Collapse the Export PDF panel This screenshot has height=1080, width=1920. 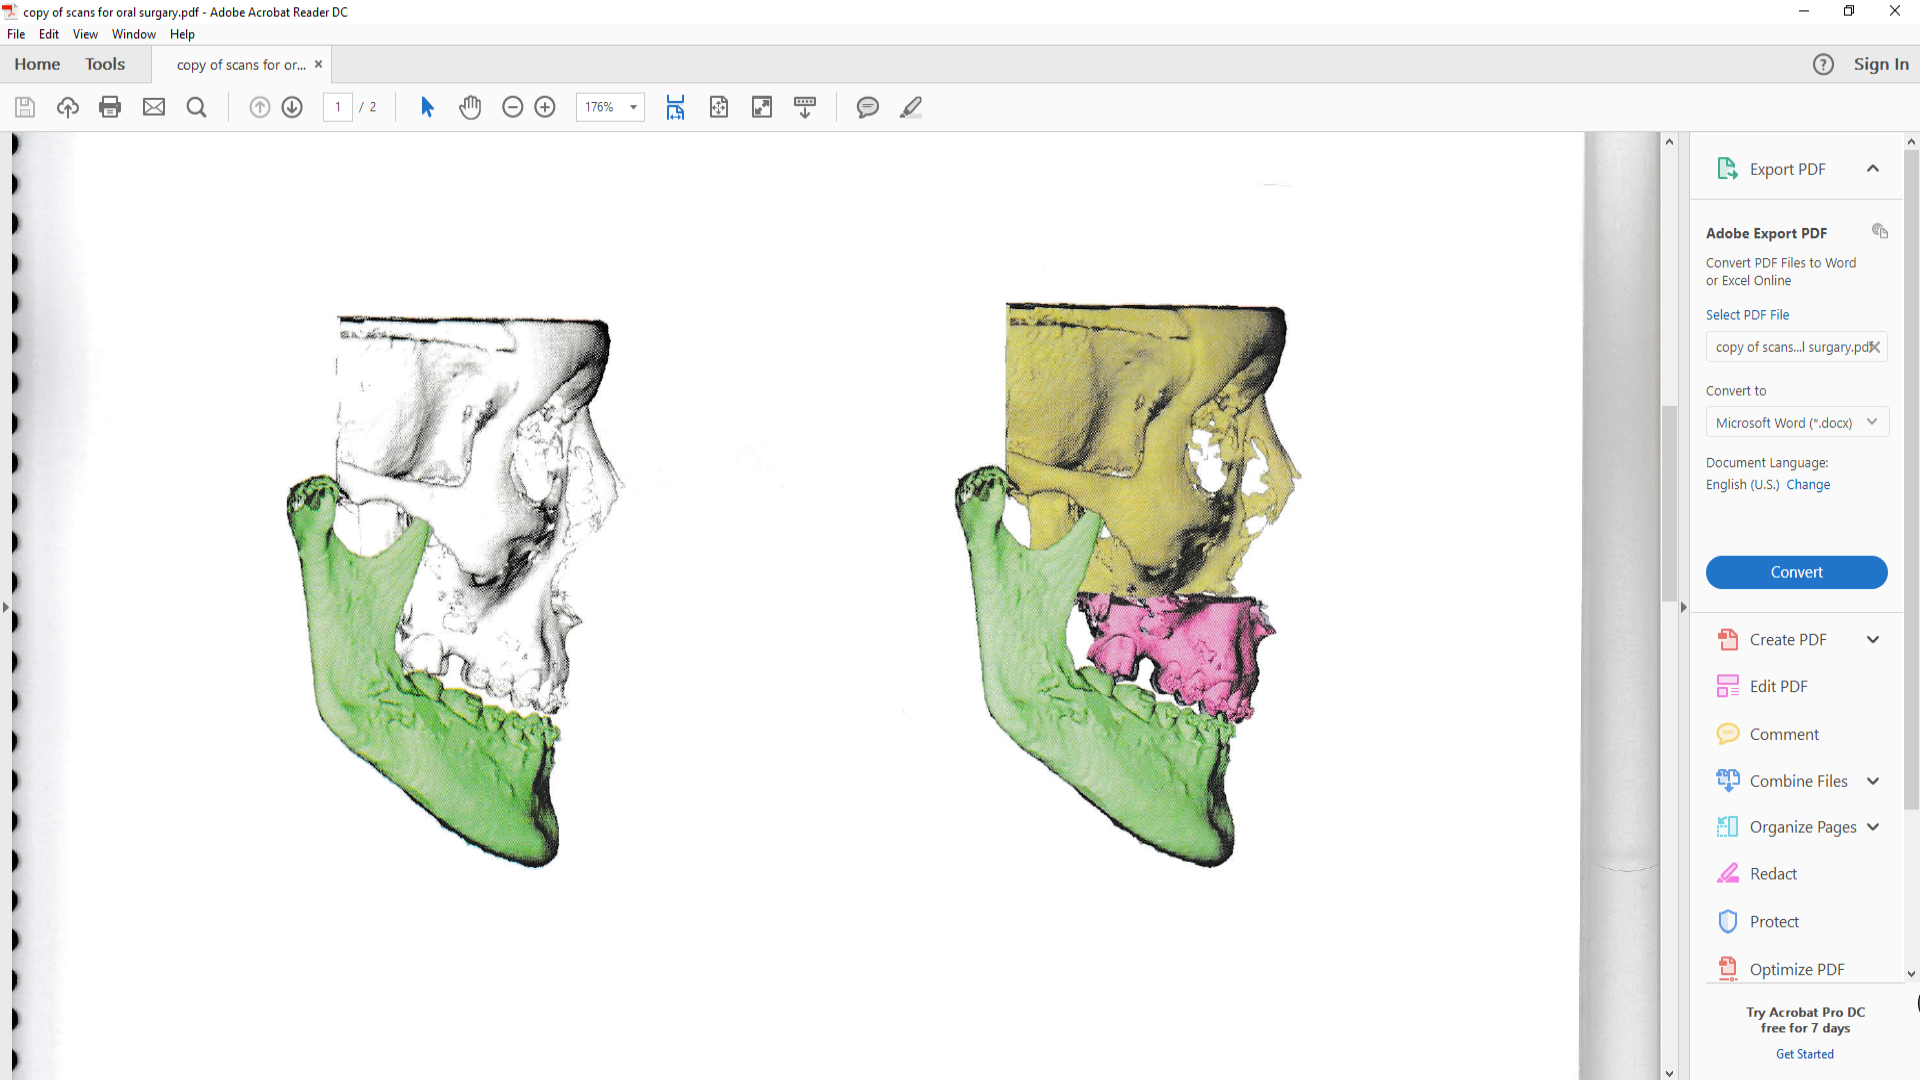pos(1872,169)
